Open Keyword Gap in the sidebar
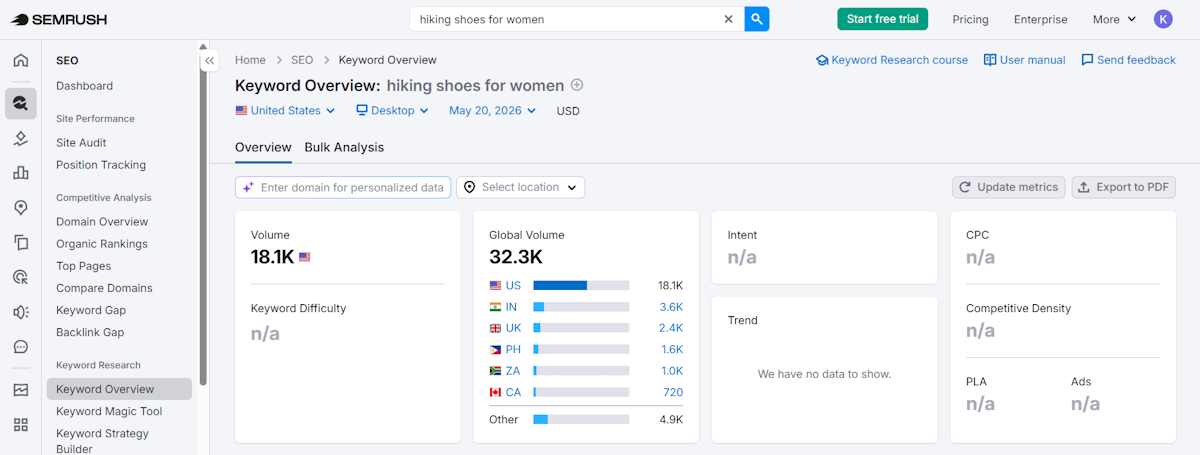Viewport: 1200px width, 455px height. click(91, 310)
